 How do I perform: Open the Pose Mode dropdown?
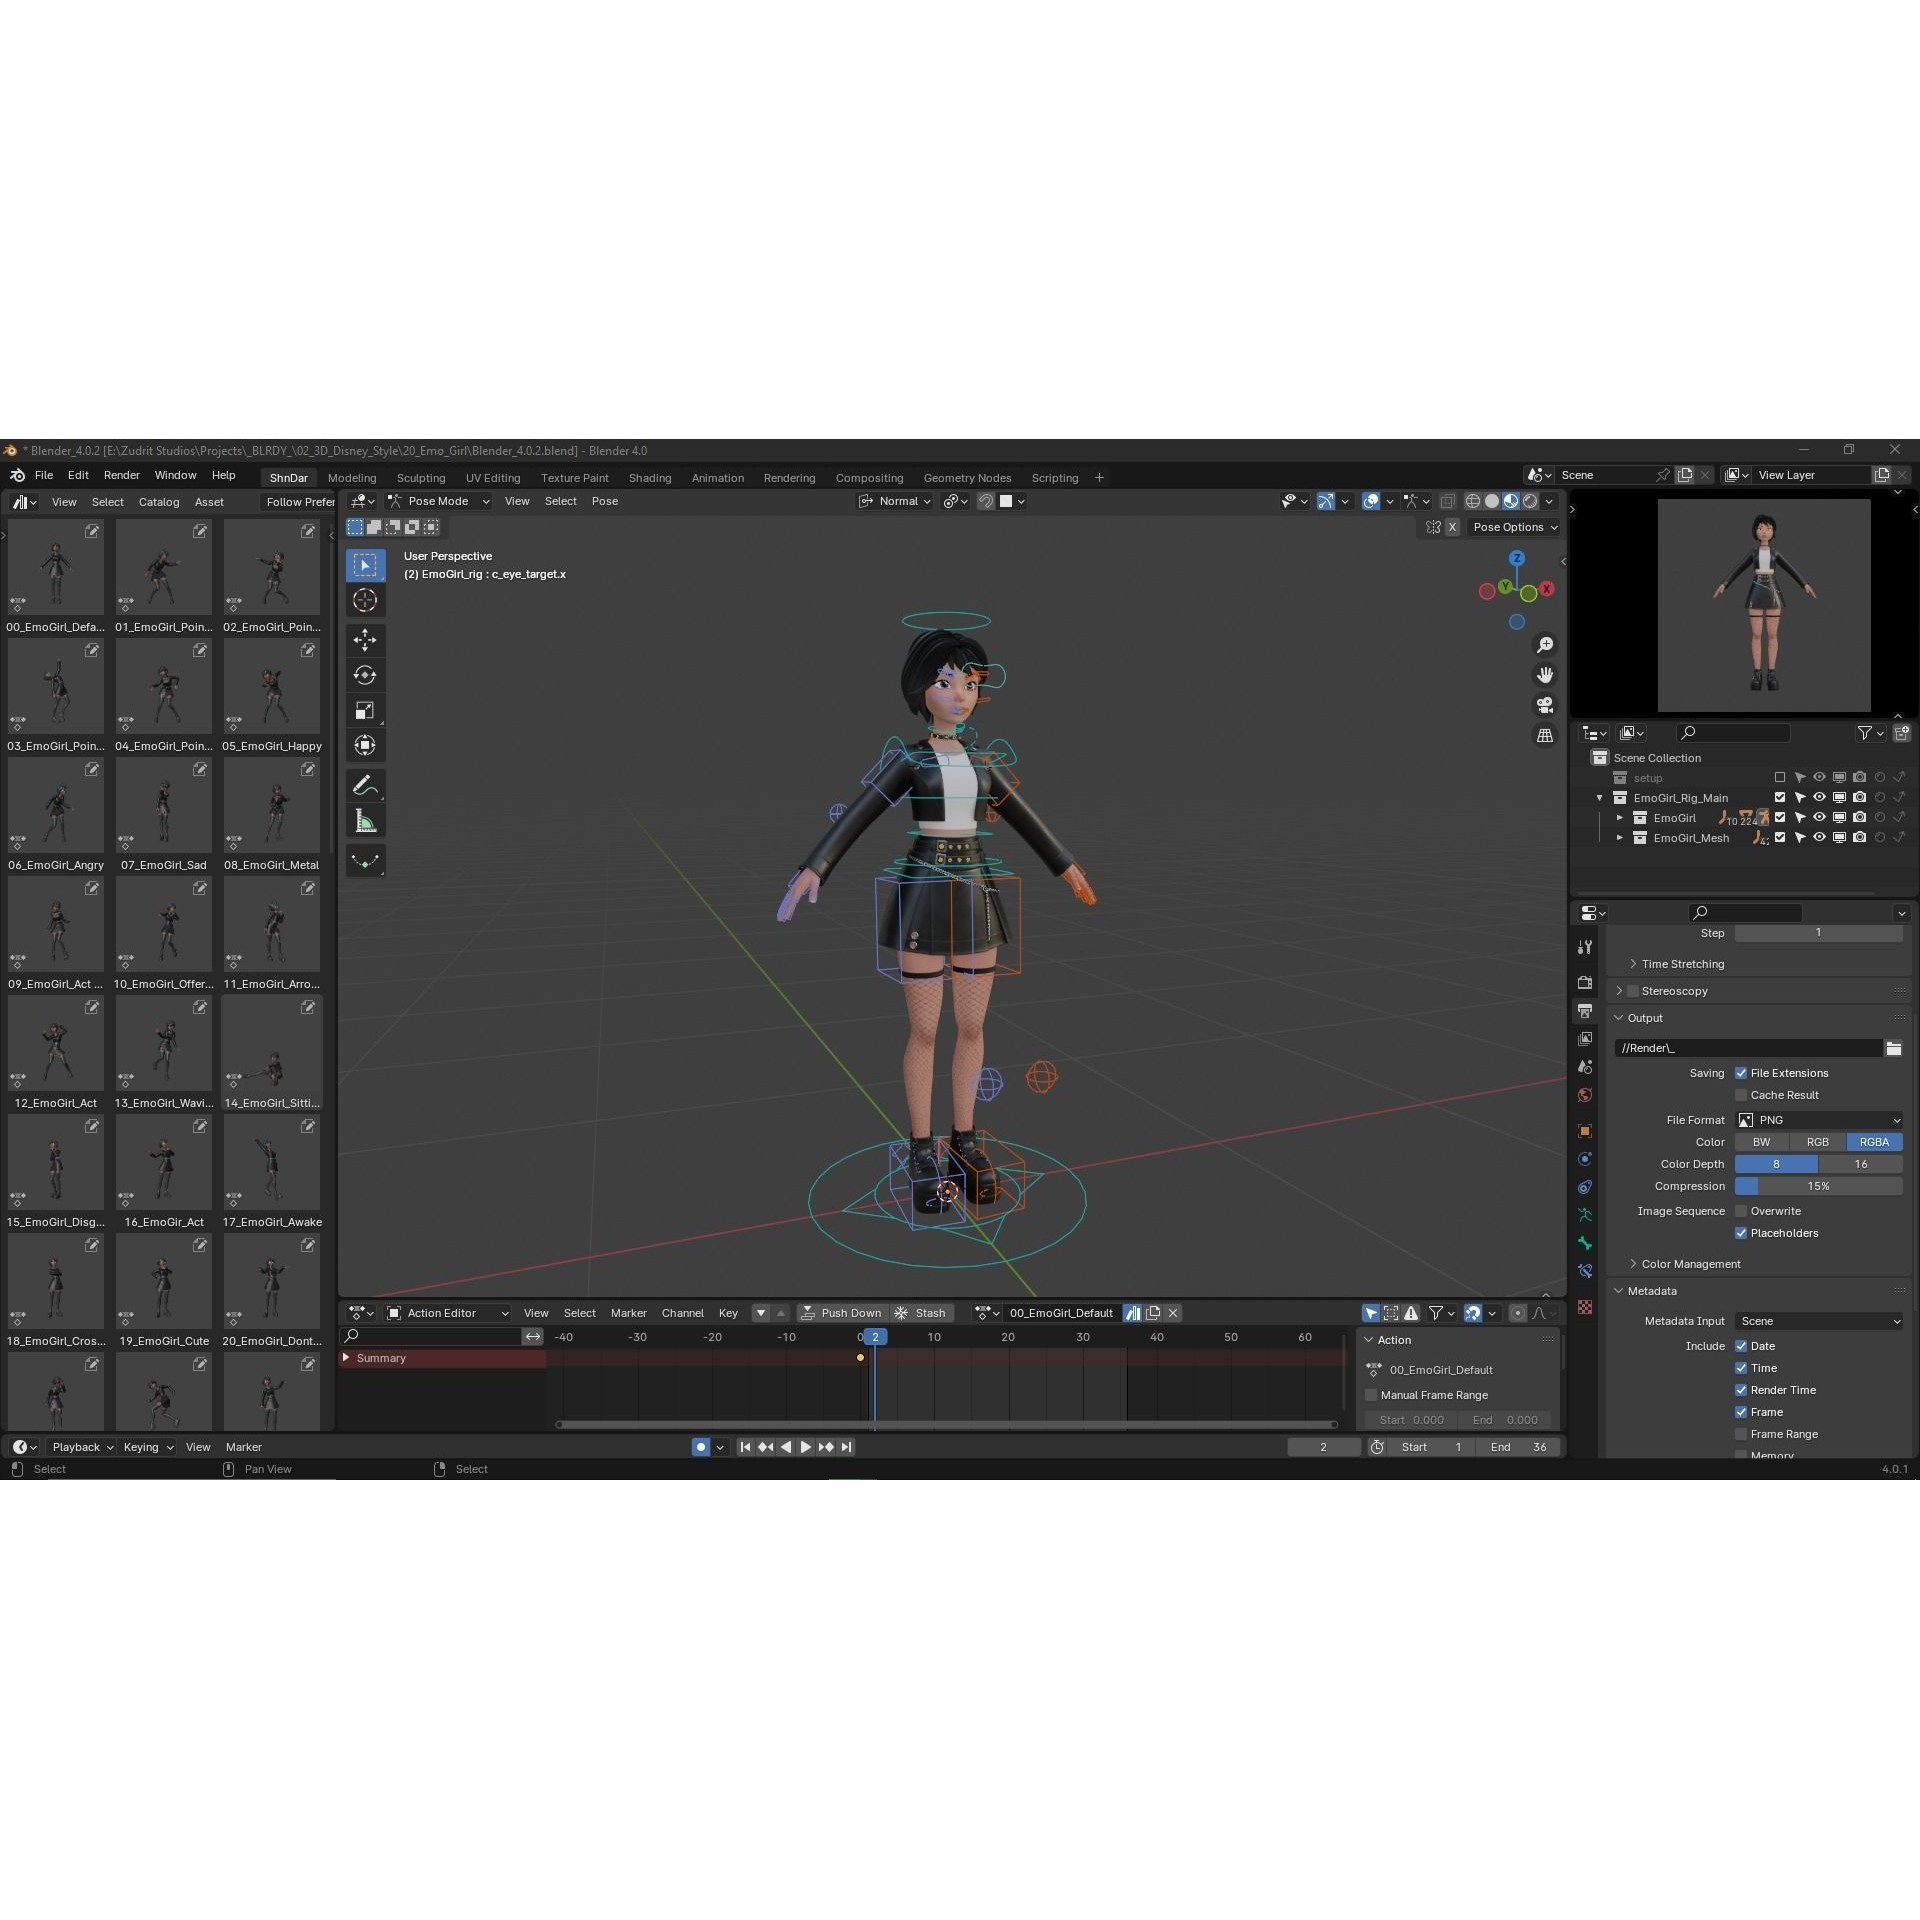[437, 501]
